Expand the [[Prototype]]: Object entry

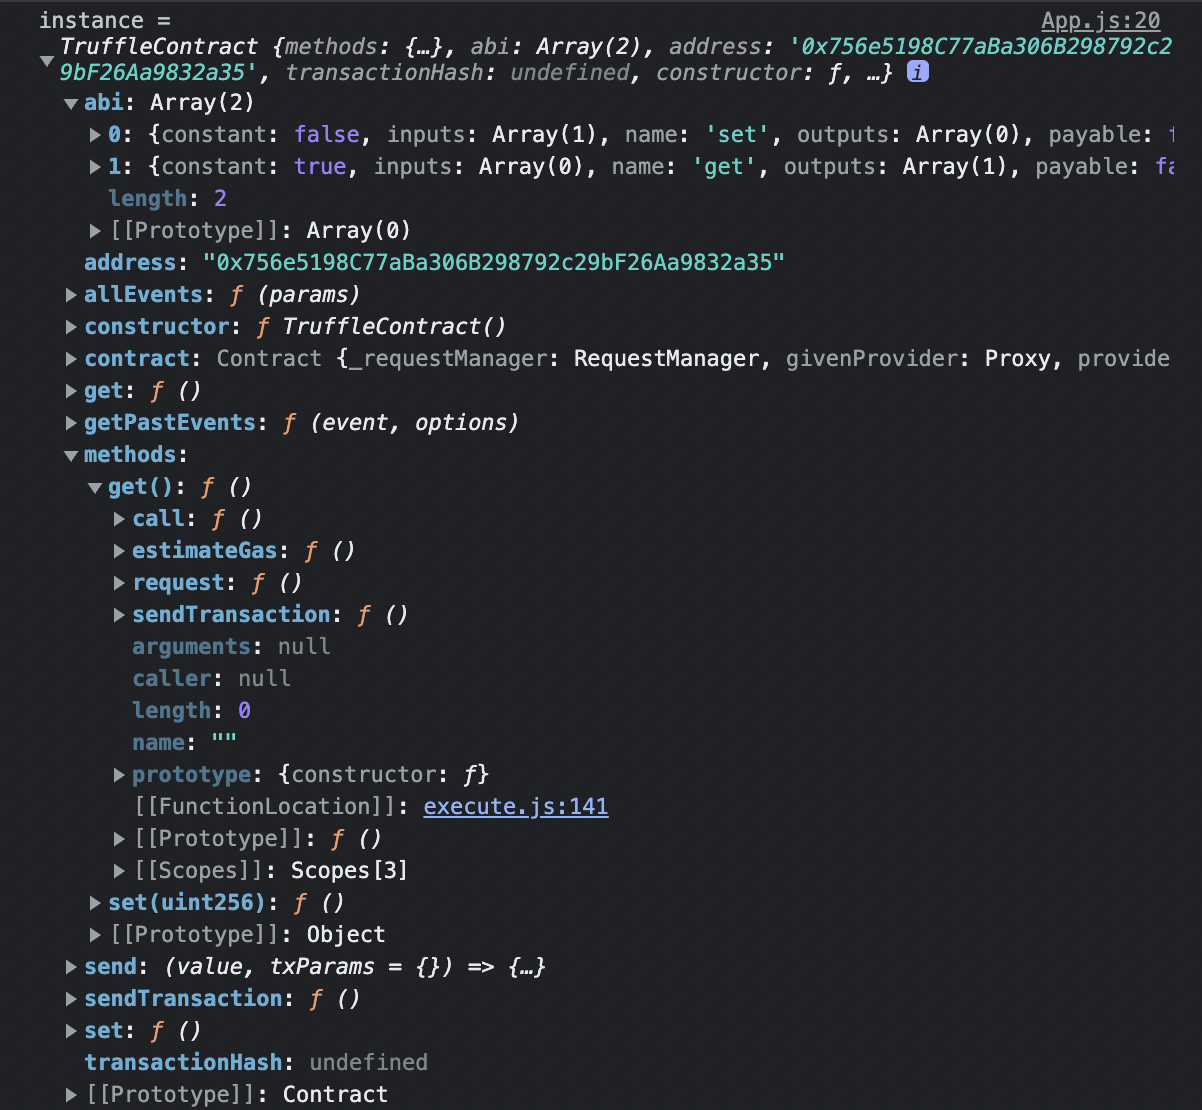[96, 935]
